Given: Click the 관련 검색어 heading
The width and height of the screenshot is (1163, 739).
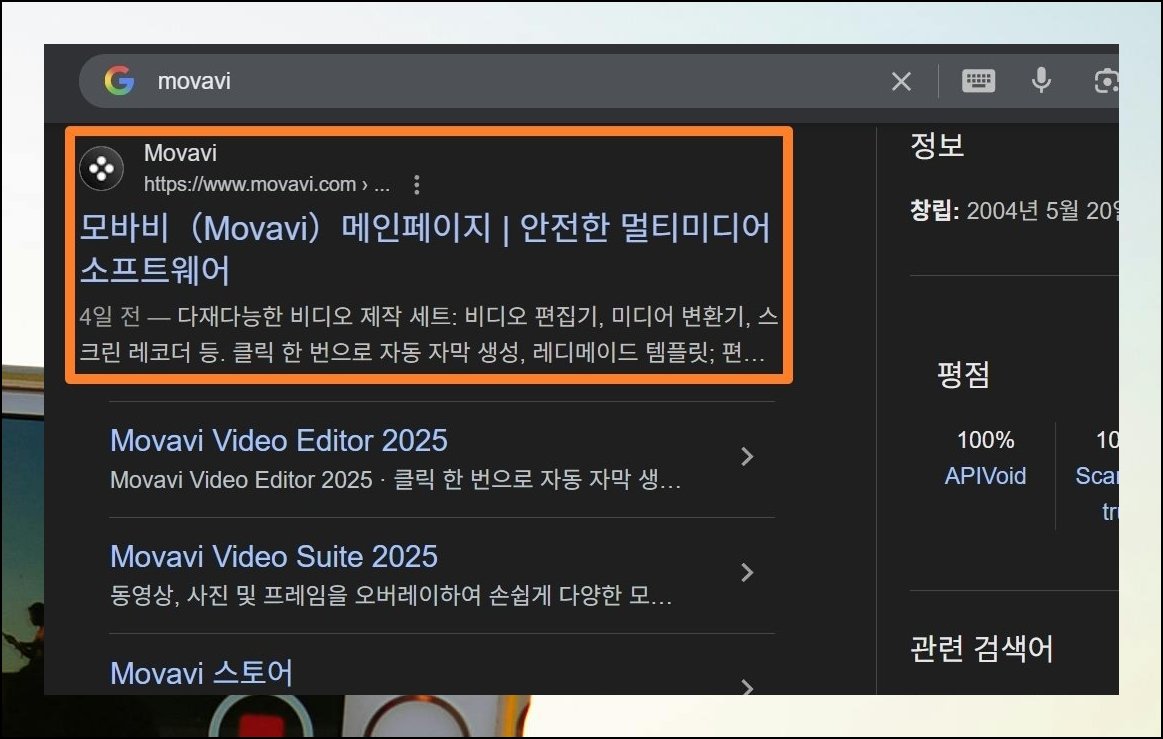Looking at the screenshot, I should click(x=981, y=649).
